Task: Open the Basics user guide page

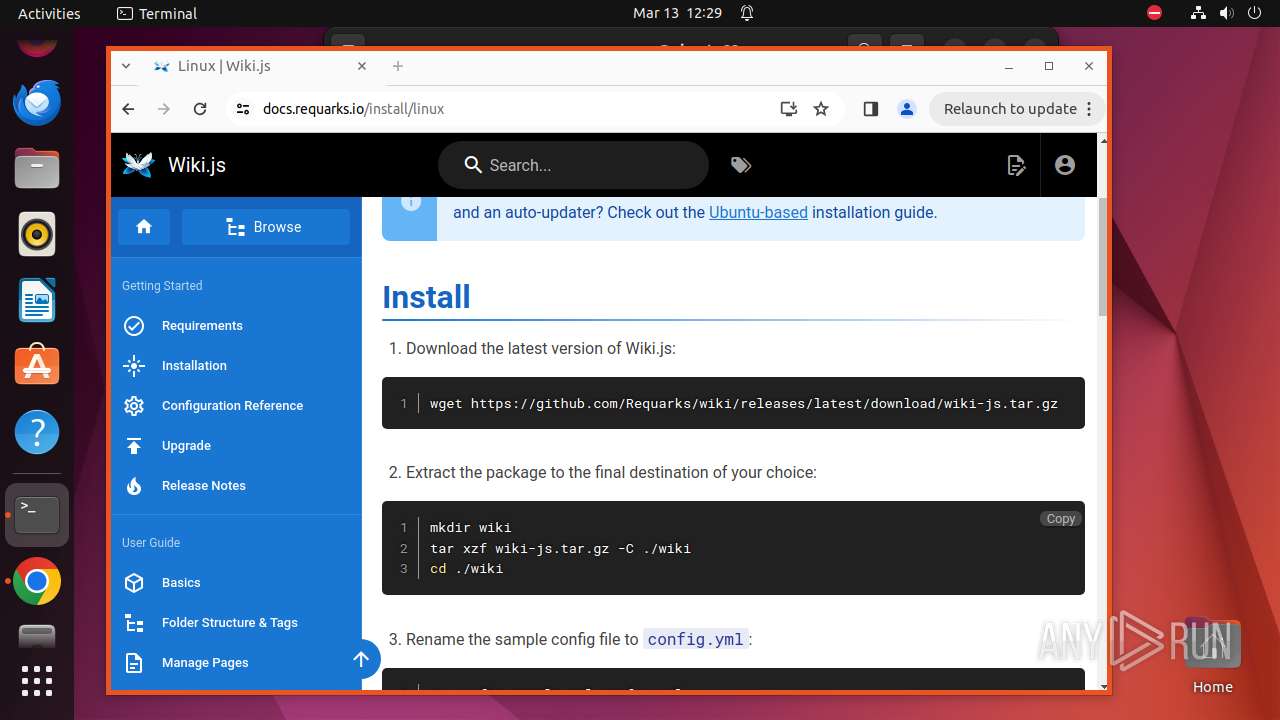Action: (181, 583)
